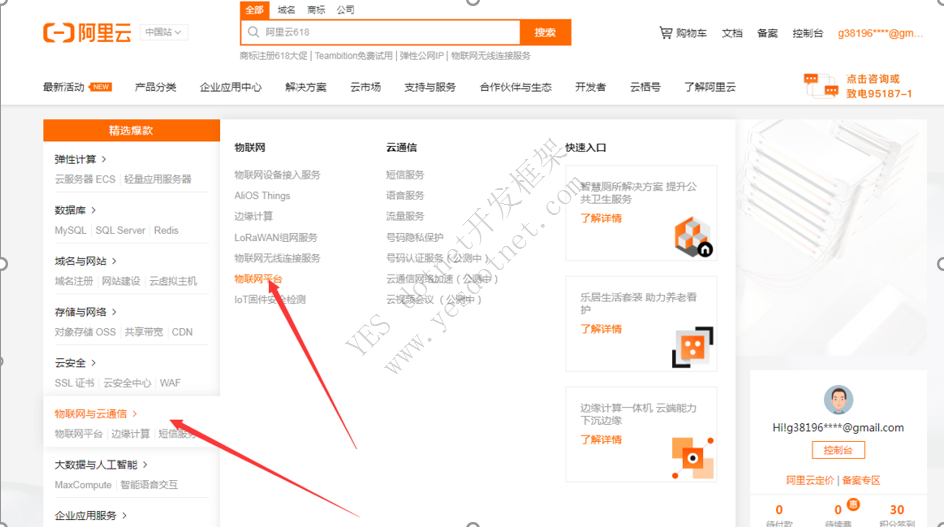944x527 pixels.
Task: Open the 文档 link in the header
Action: (x=732, y=33)
